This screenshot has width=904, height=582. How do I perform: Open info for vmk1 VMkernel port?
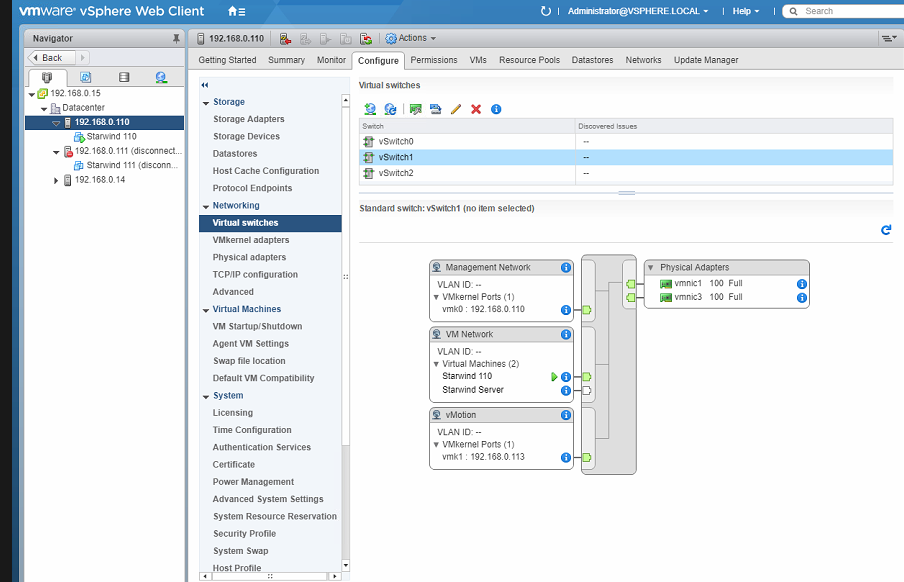(x=566, y=457)
